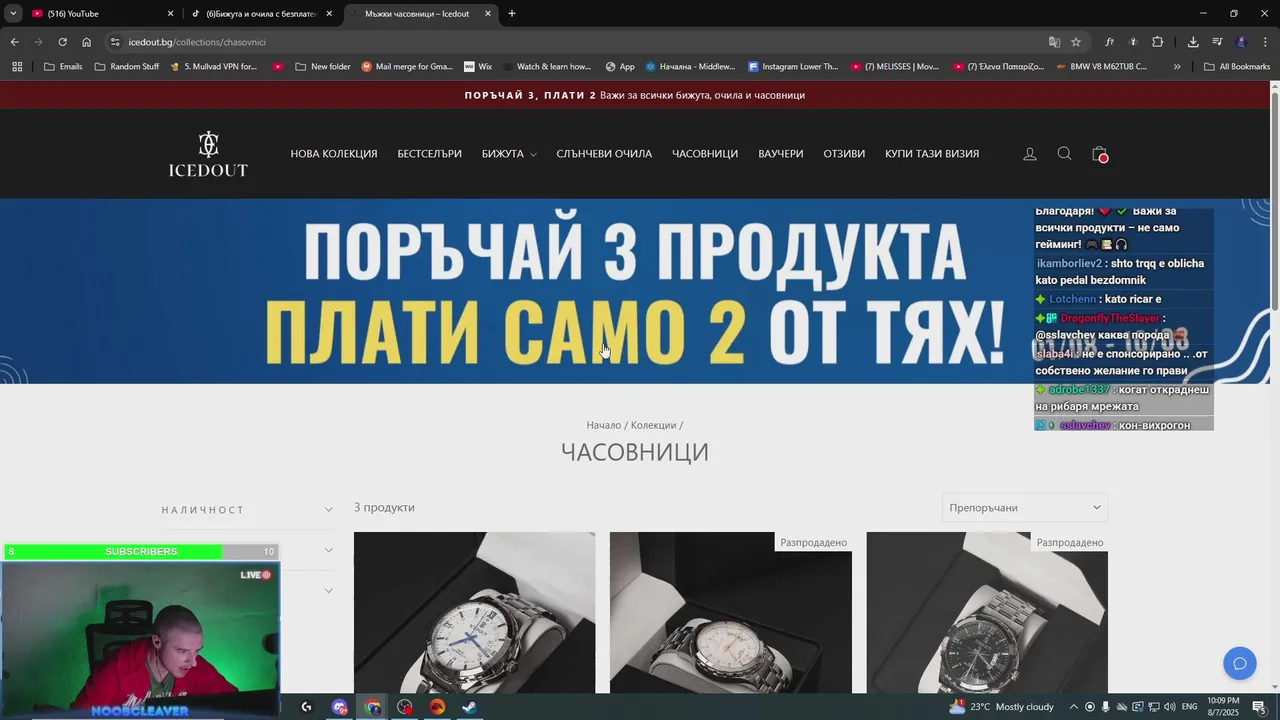This screenshot has height=720, width=1280.
Task: Click the Колекции breadcrumb link
Action: tap(653, 425)
